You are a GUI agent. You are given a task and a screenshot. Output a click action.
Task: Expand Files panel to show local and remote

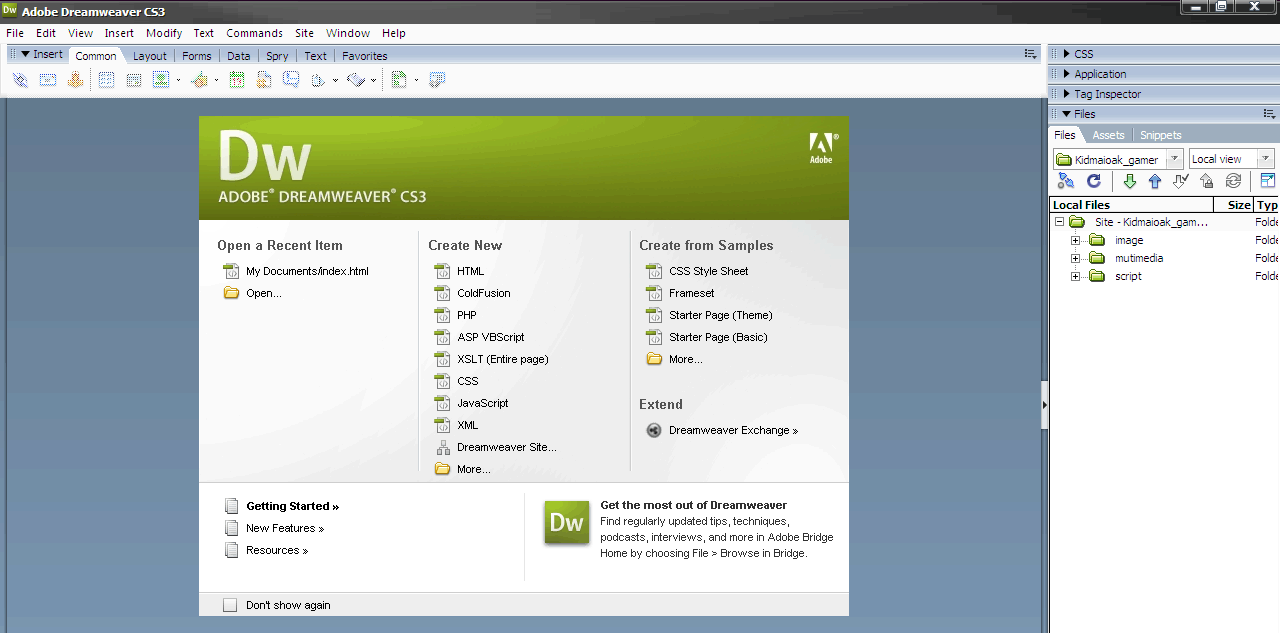1268,181
